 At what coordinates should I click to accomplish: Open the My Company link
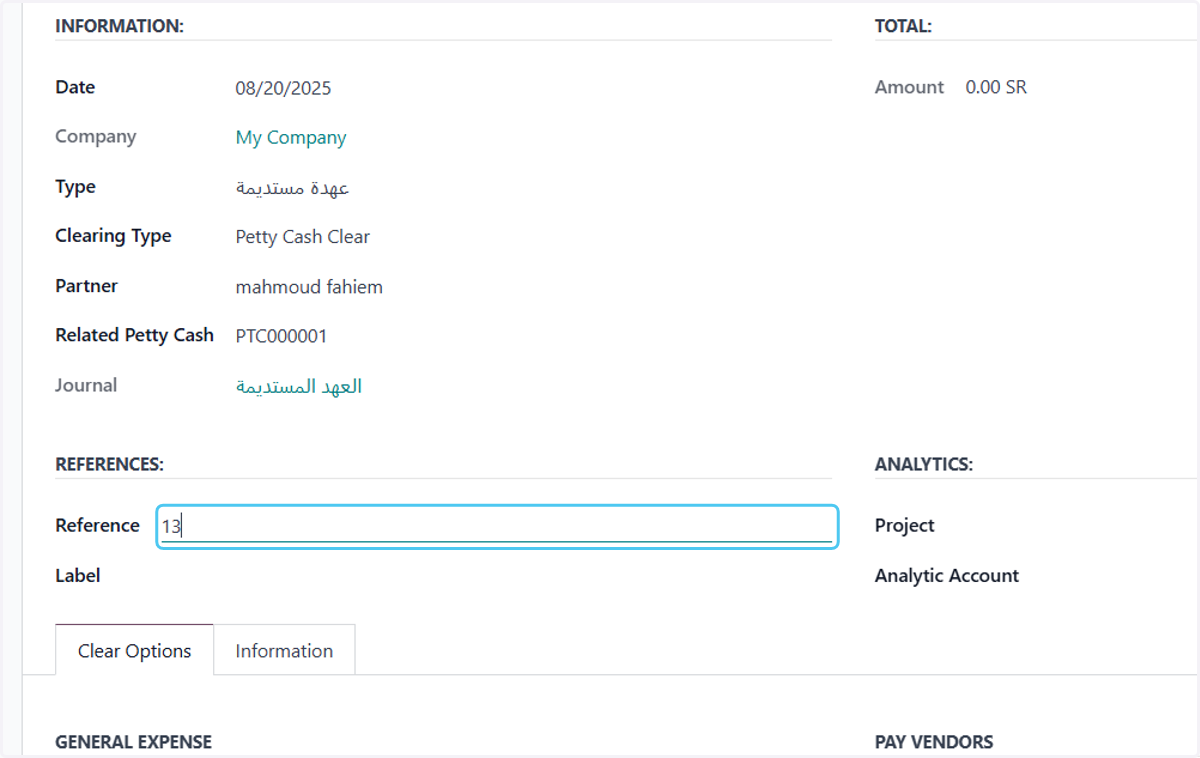291,138
